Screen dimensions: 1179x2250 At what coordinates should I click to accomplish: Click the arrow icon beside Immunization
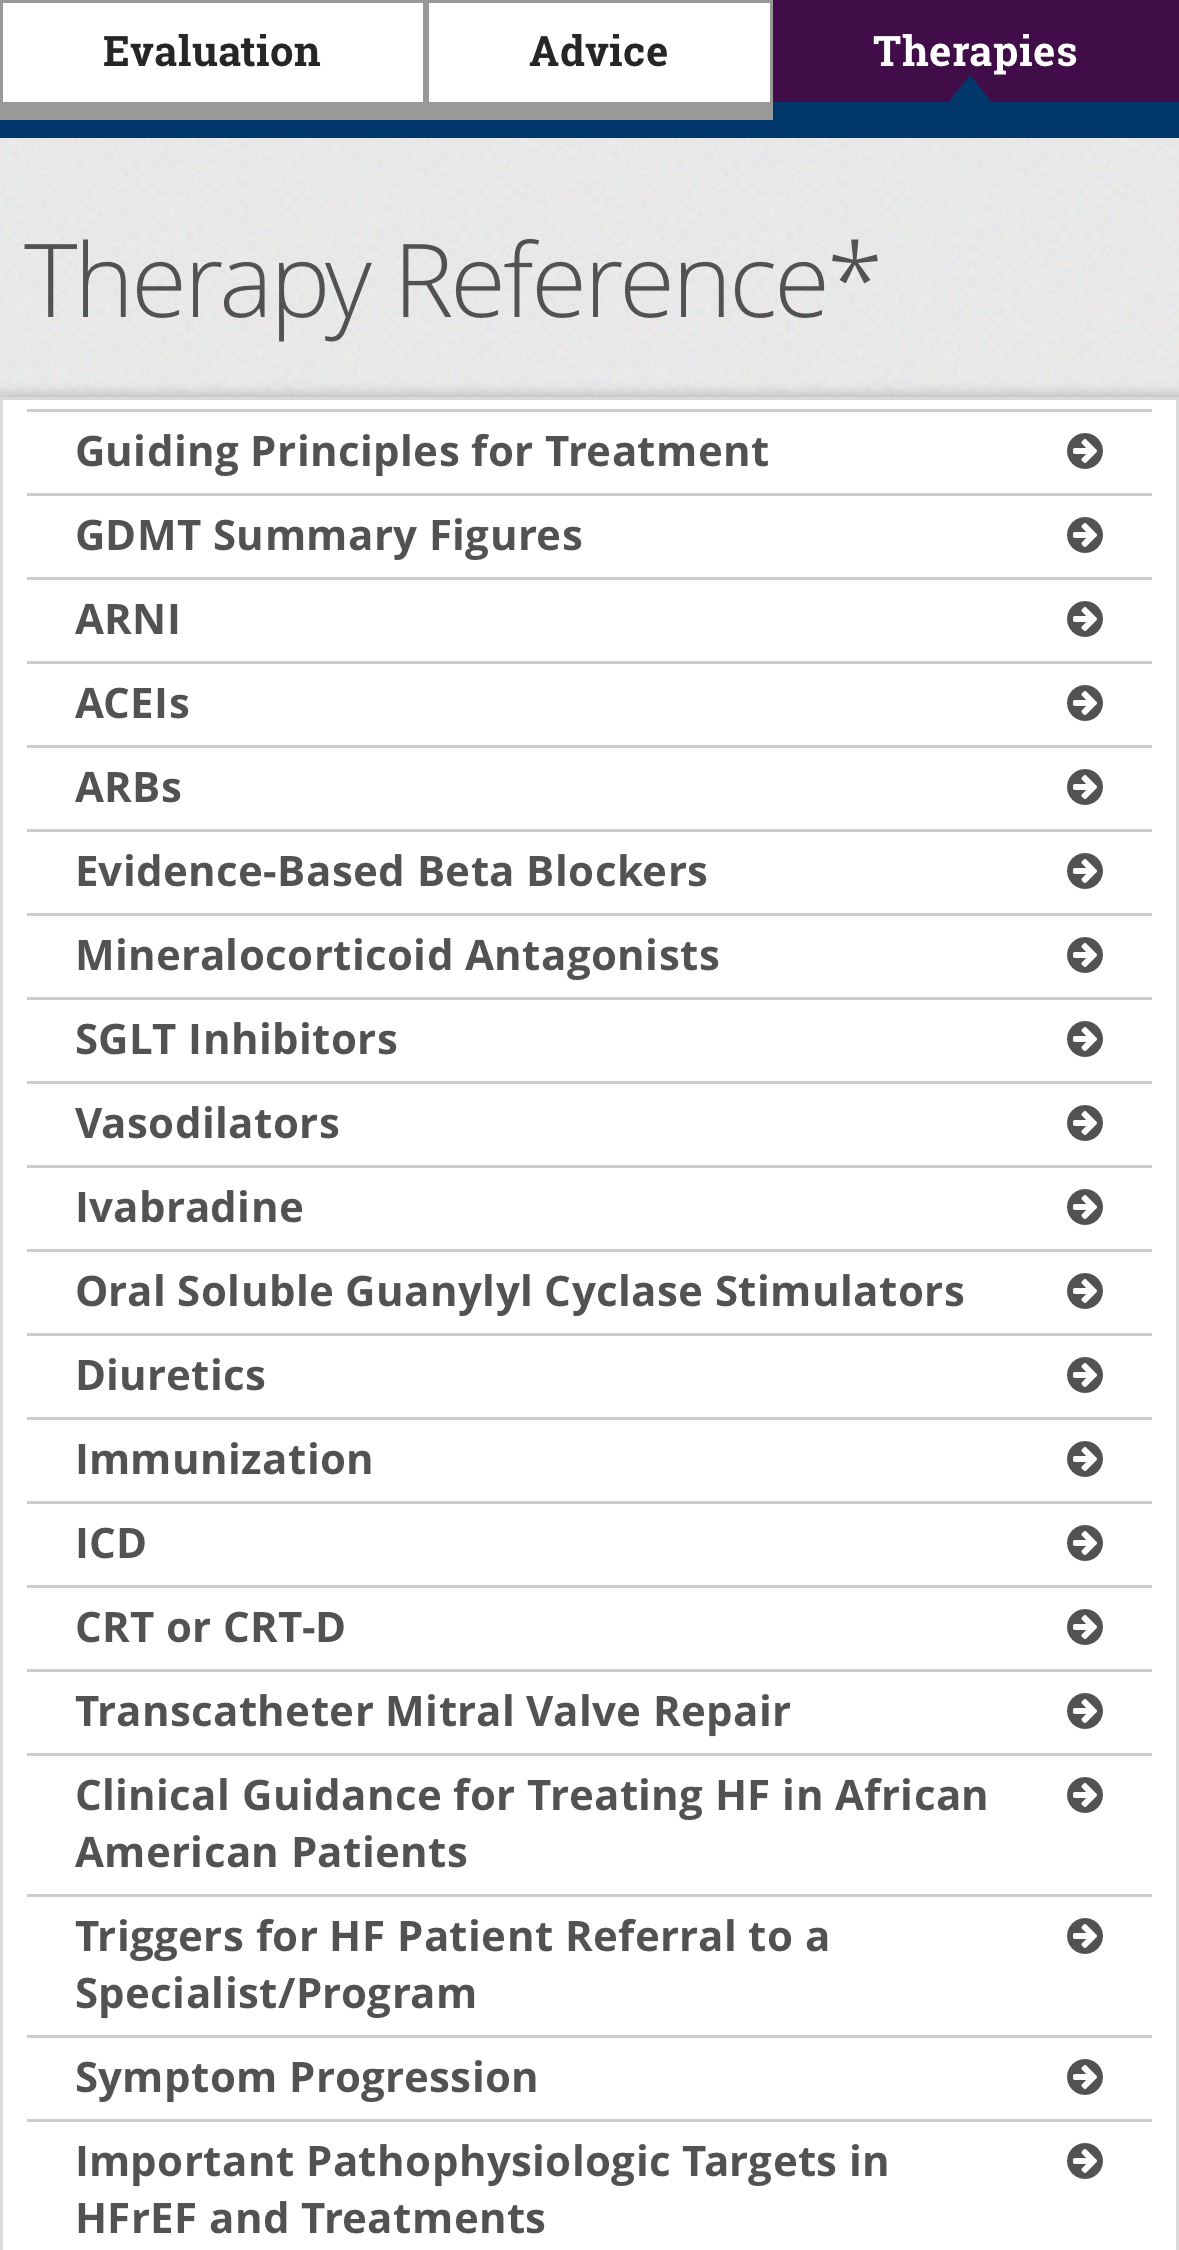point(1084,1459)
